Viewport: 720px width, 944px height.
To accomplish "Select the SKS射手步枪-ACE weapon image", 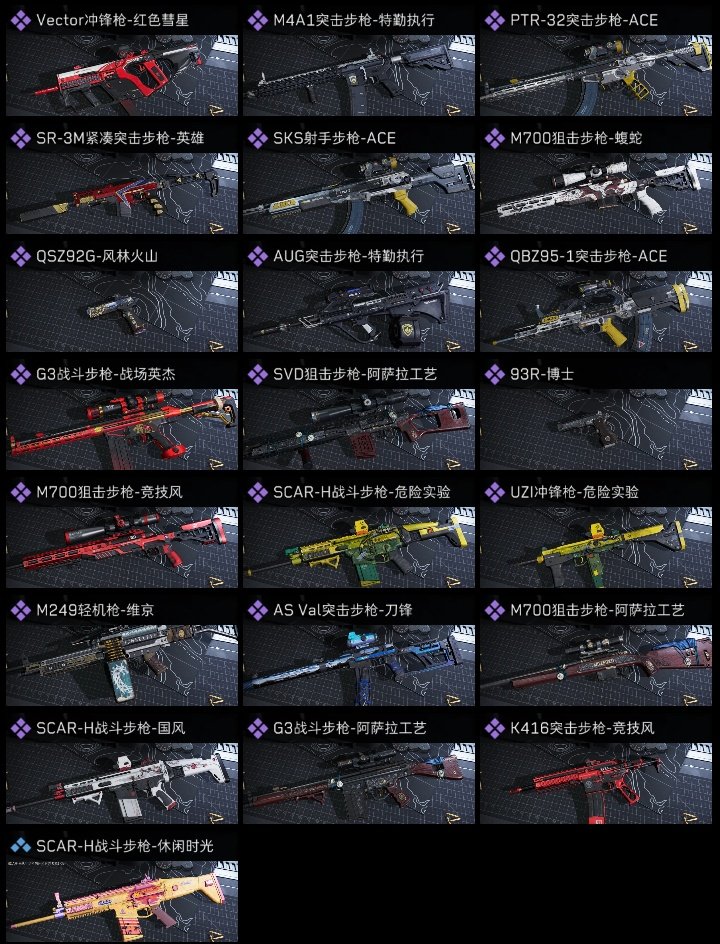I will point(359,193).
